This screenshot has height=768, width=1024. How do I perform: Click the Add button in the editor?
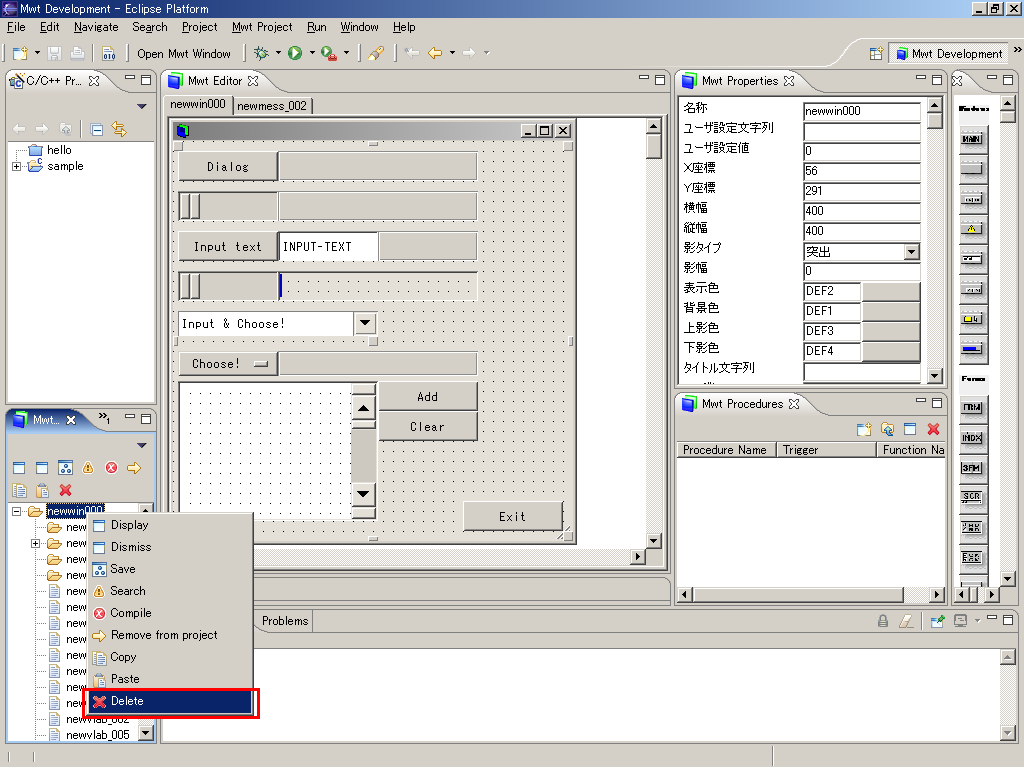(x=428, y=396)
